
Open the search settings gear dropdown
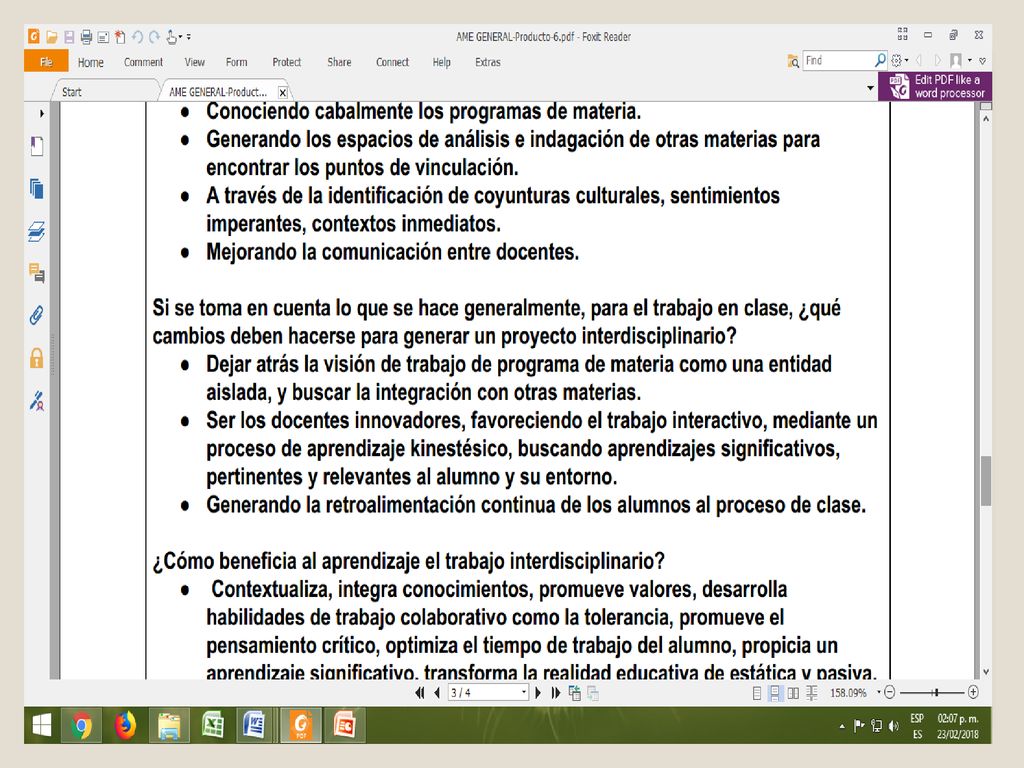pyautogui.click(x=900, y=61)
